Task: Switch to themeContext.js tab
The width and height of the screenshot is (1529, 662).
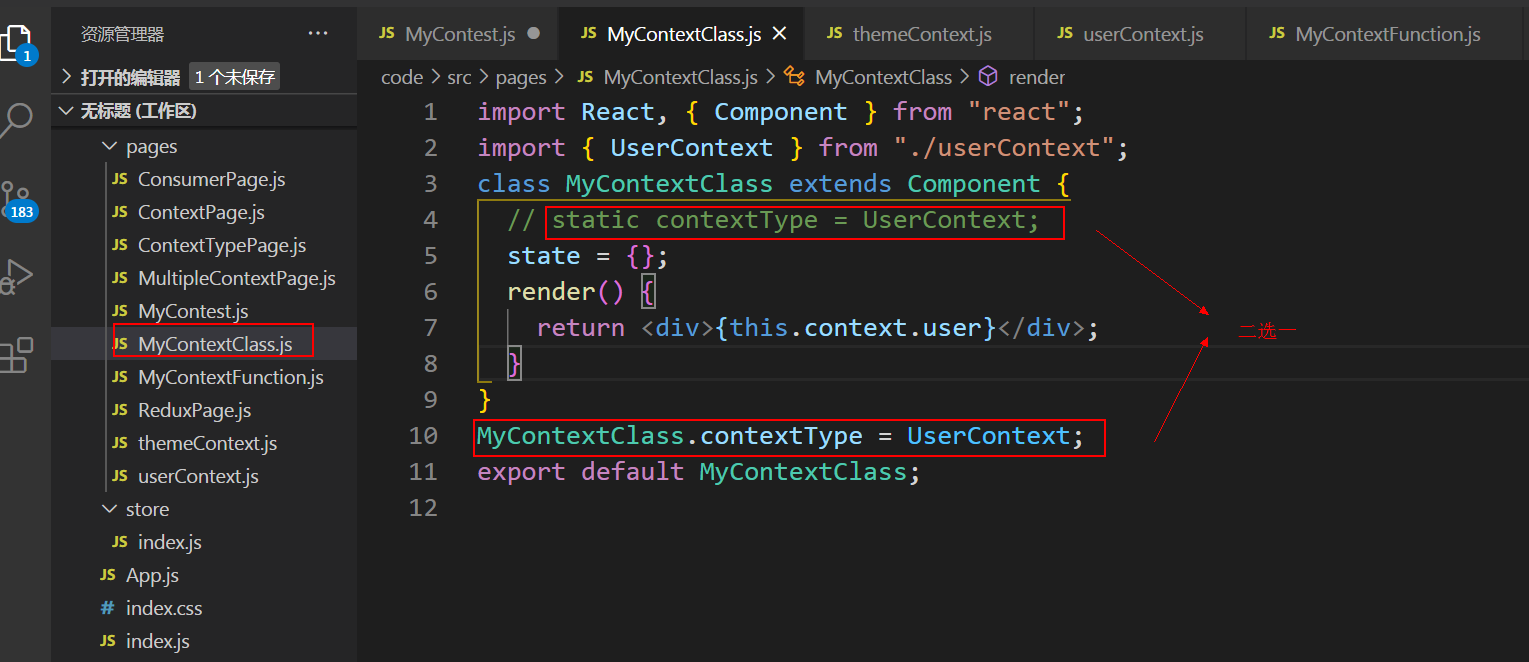Action: 921,34
